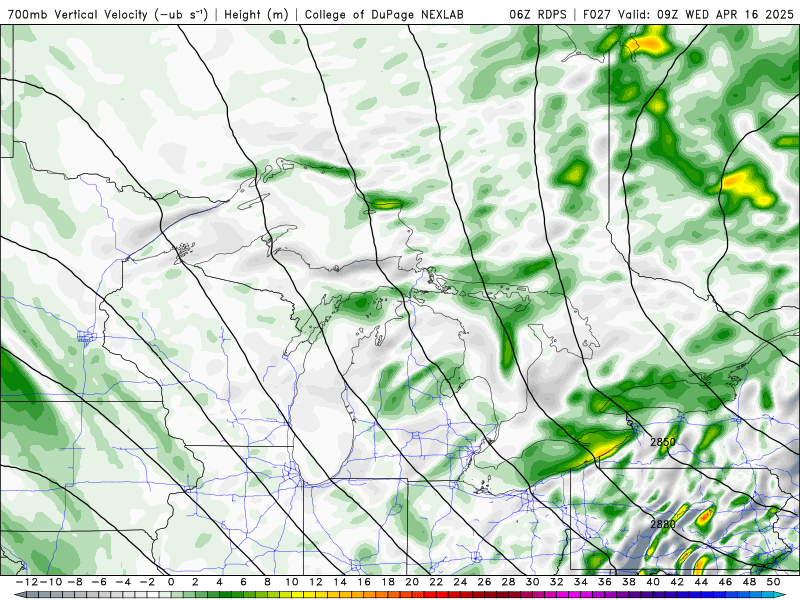Click the '−8' value on color scale
The width and height of the screenshot is (800, 600).
[x=74, y=582]
